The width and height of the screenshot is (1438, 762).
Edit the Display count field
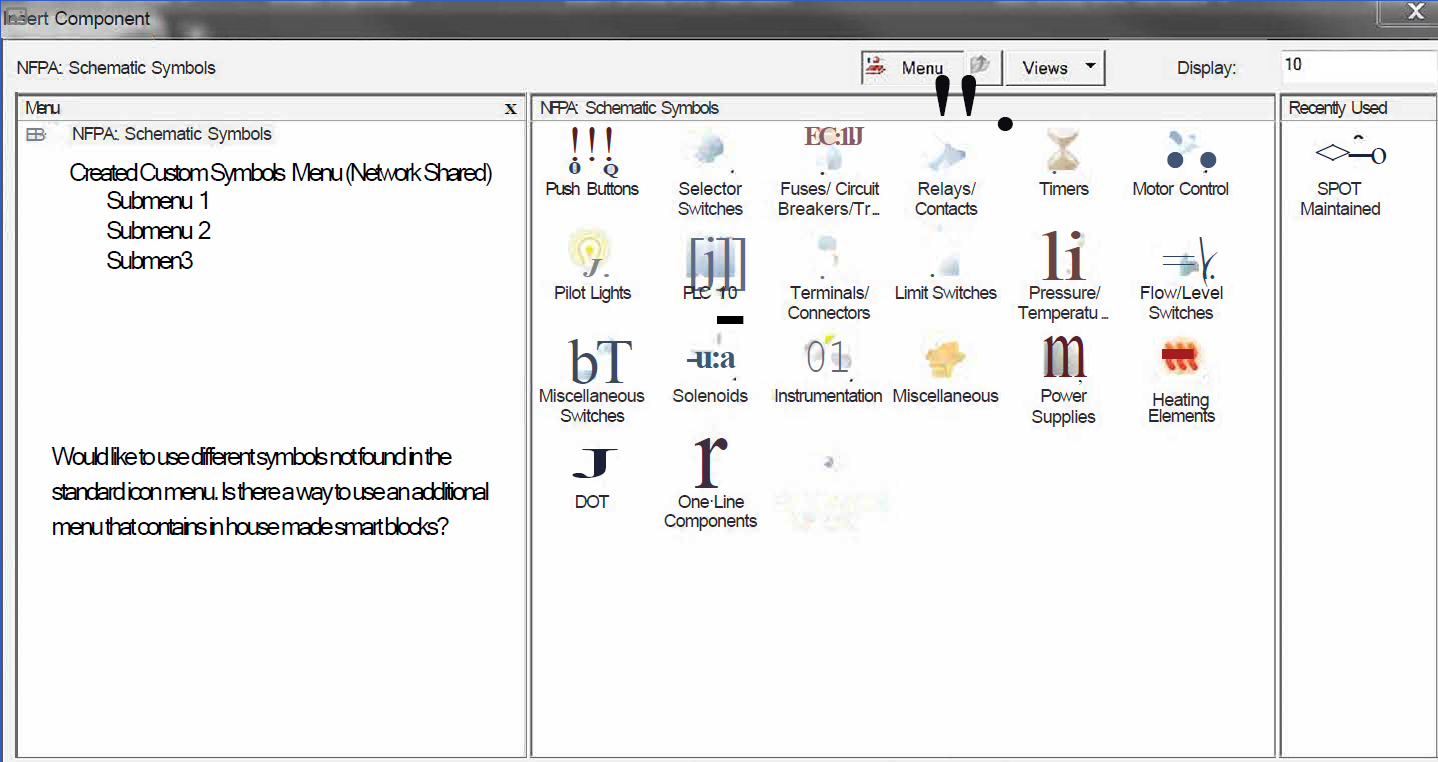pos(1357,66)
